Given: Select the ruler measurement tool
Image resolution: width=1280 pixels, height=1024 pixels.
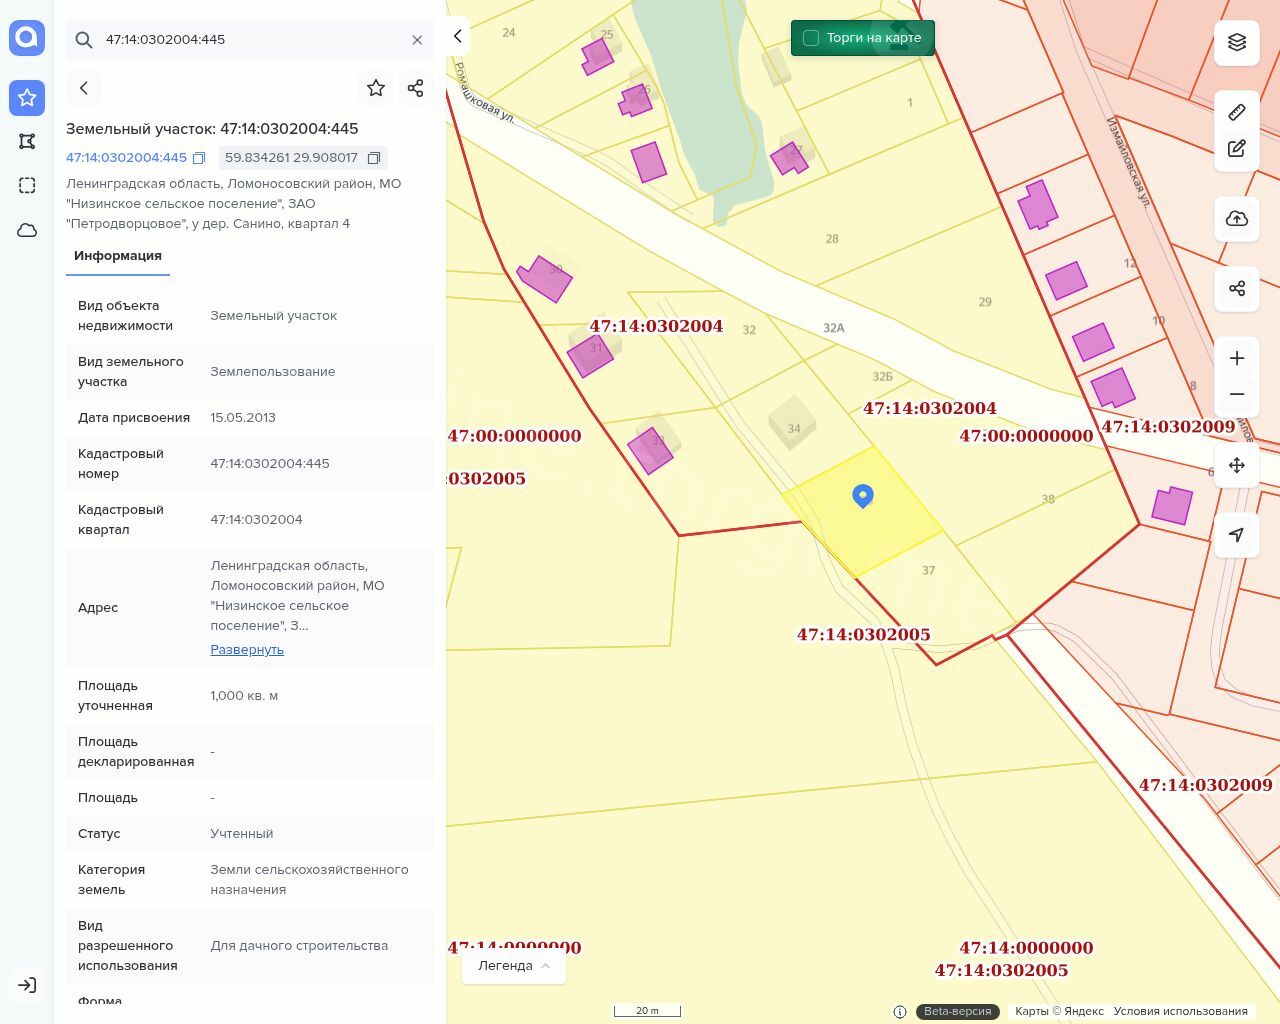Looking at the screenshot, I should [1237, 112].
